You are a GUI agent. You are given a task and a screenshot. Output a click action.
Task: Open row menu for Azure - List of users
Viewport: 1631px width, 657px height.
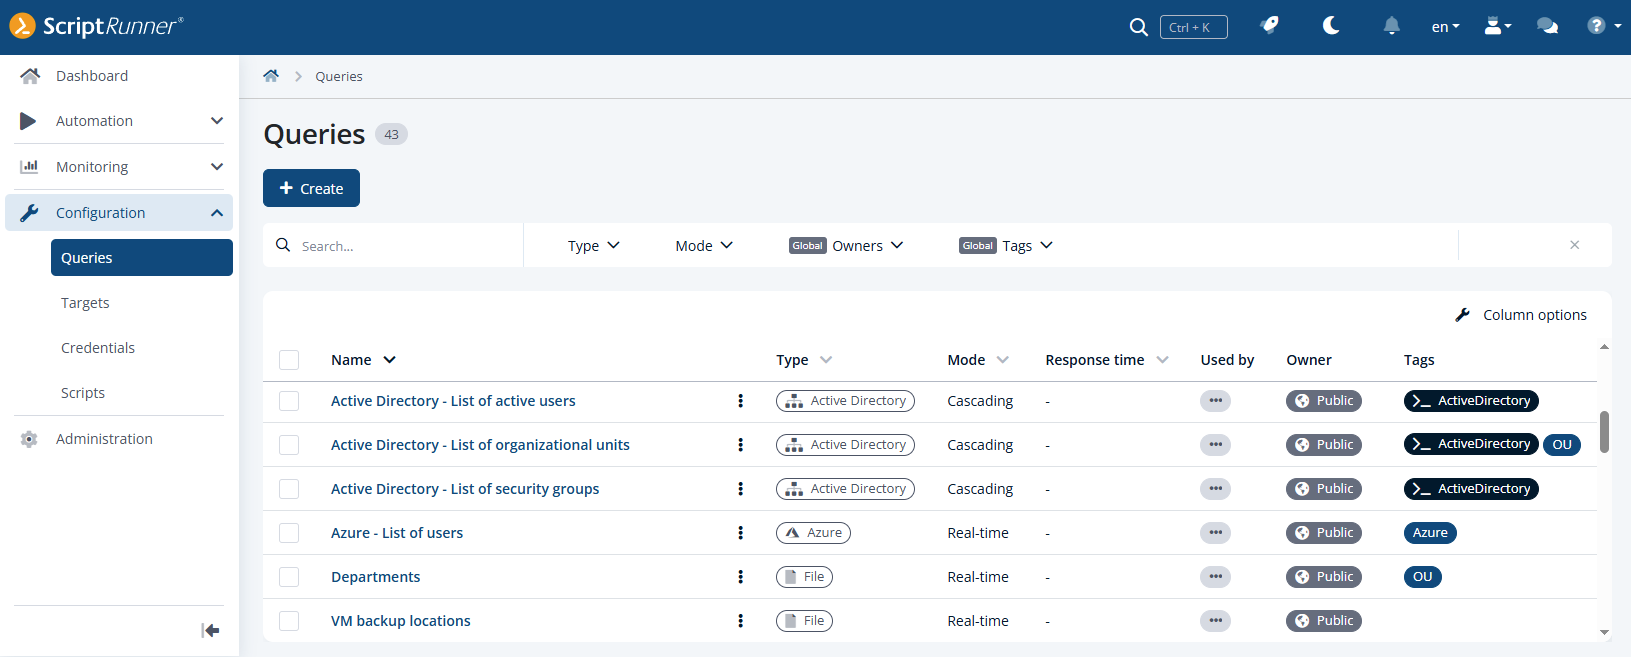tap(740, 533)
